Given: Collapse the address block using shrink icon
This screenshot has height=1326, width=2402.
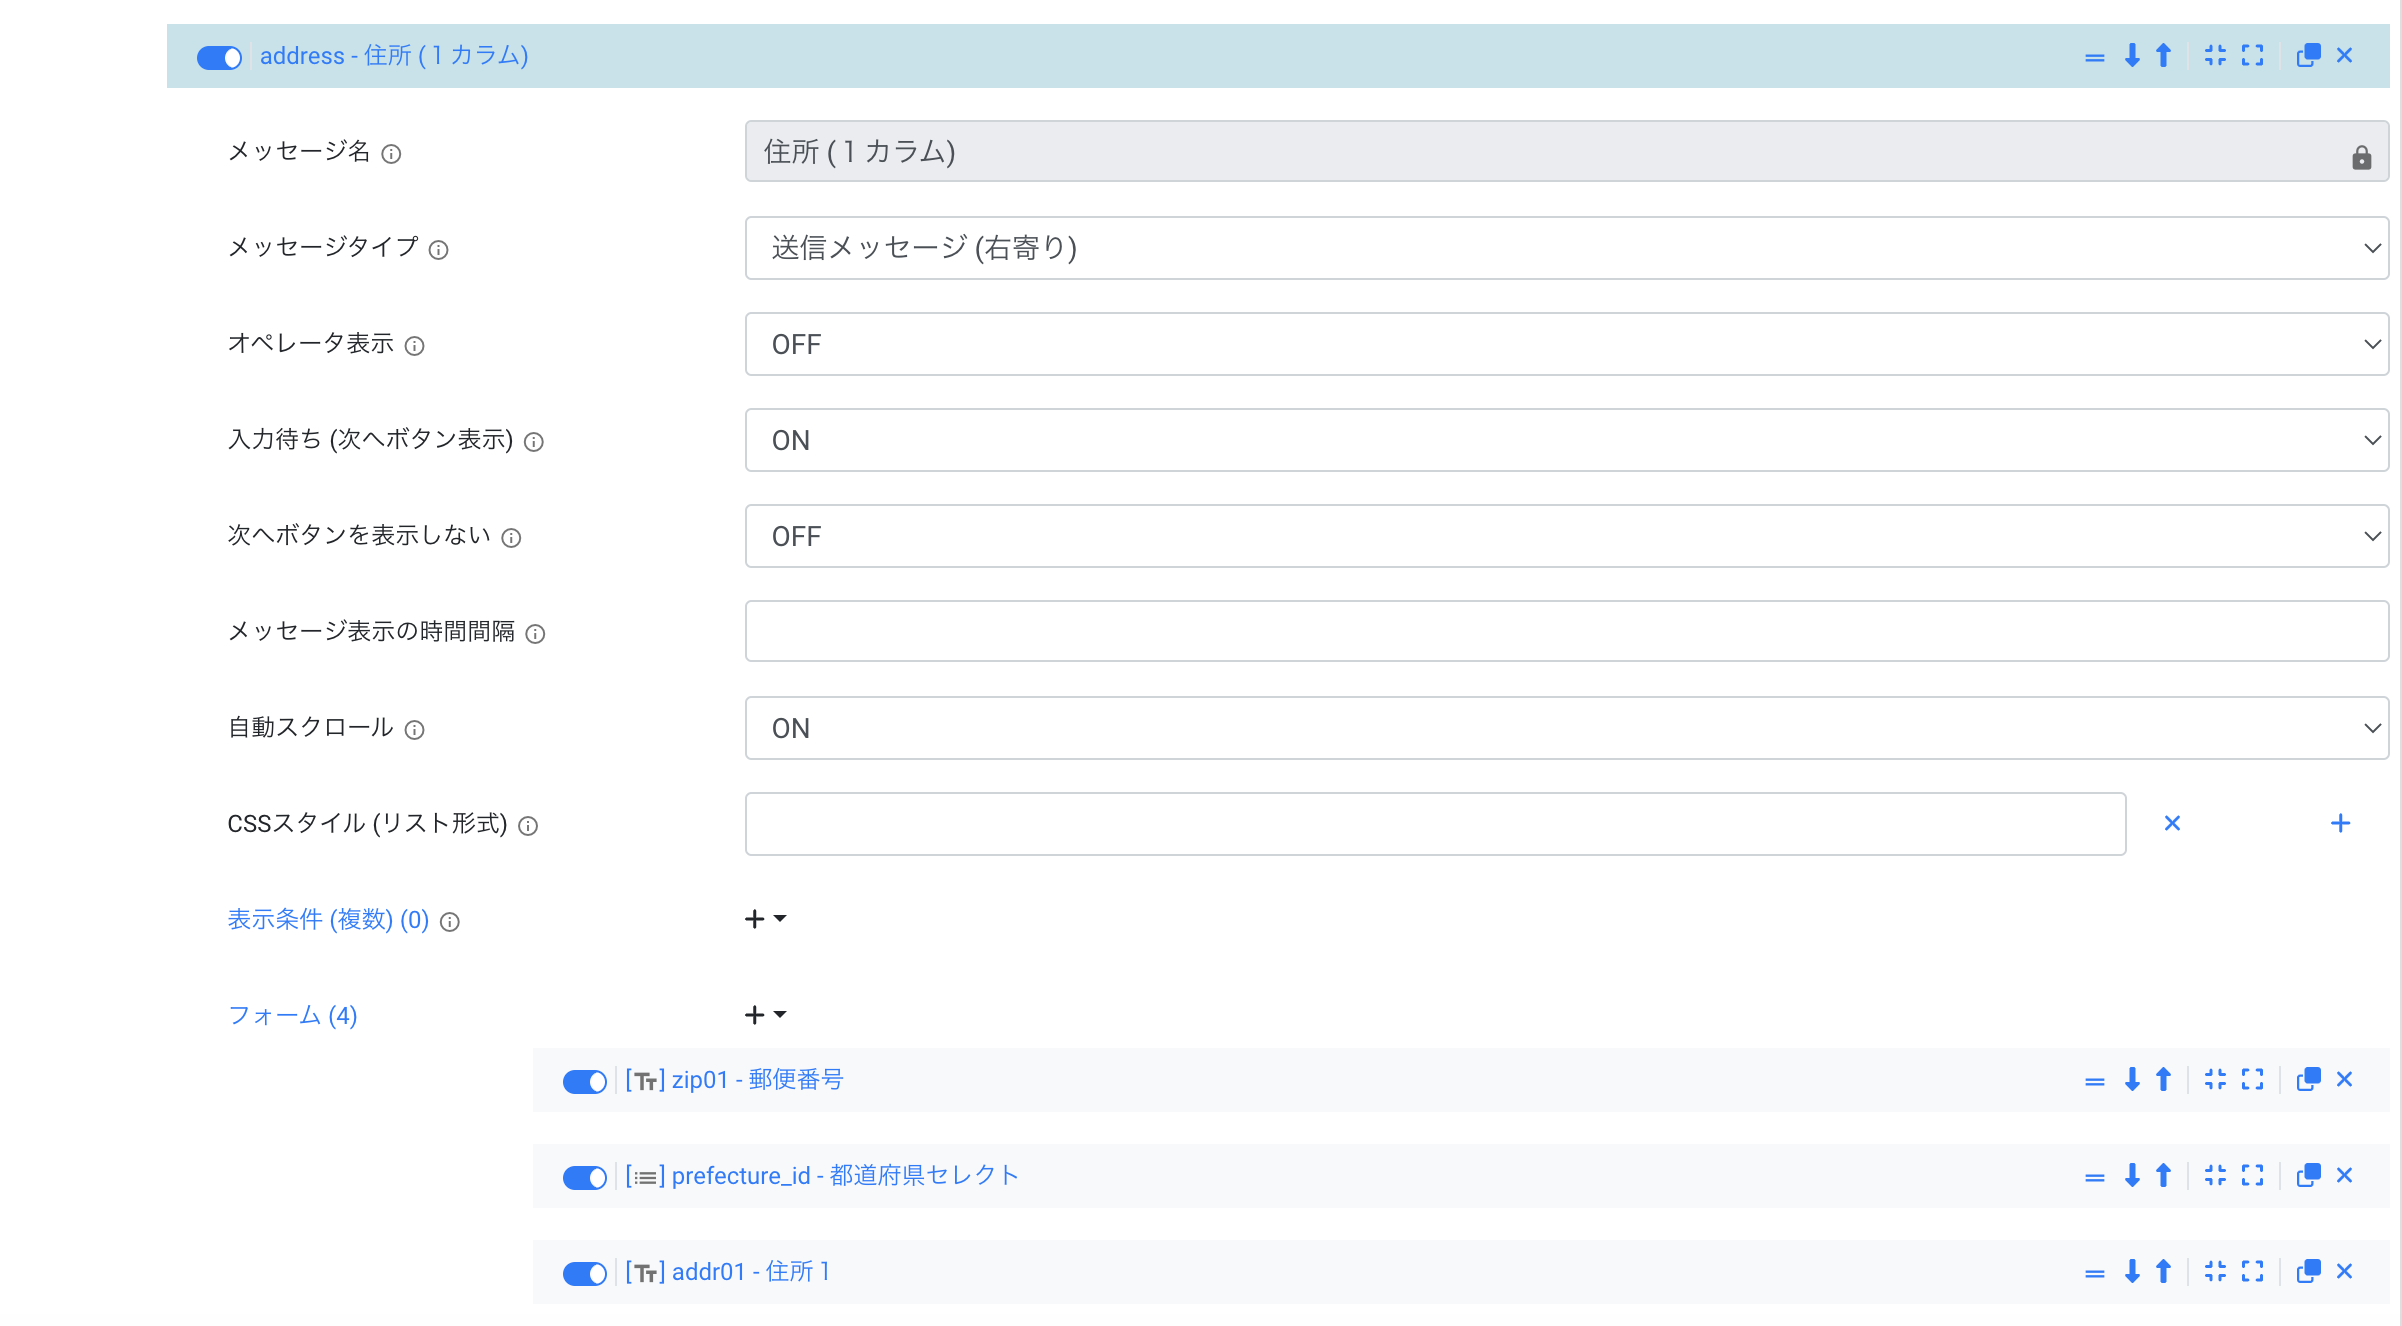Looking at the screenshot, I should (x=2215, y=56).
